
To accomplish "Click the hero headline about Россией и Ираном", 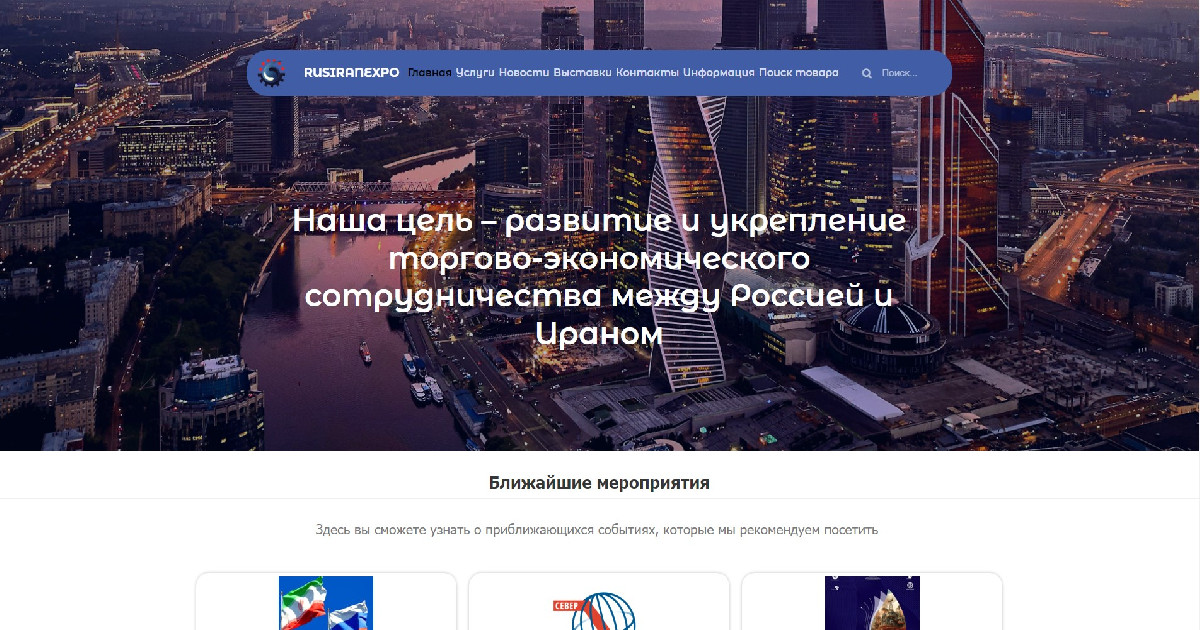I will pyautogui.click(x=599, y=277).
